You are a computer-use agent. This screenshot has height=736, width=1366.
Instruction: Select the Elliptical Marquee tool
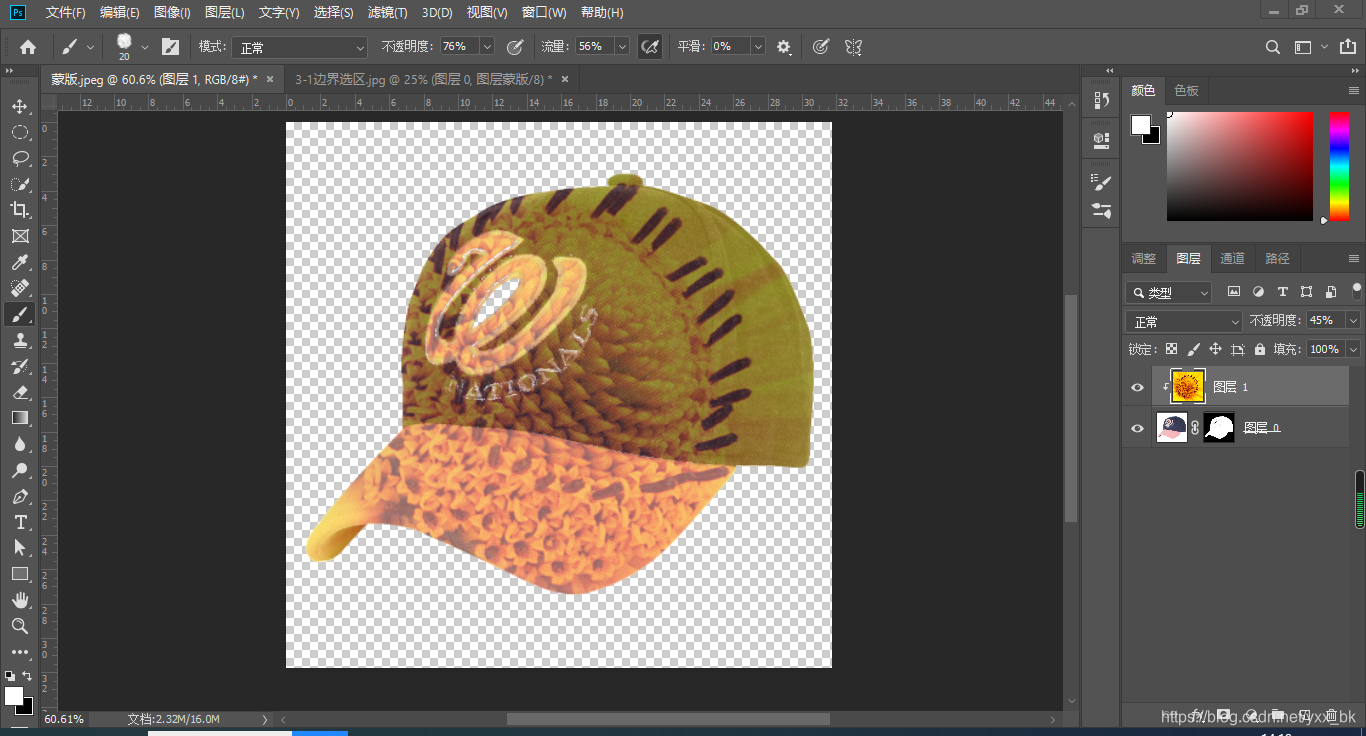20,132
